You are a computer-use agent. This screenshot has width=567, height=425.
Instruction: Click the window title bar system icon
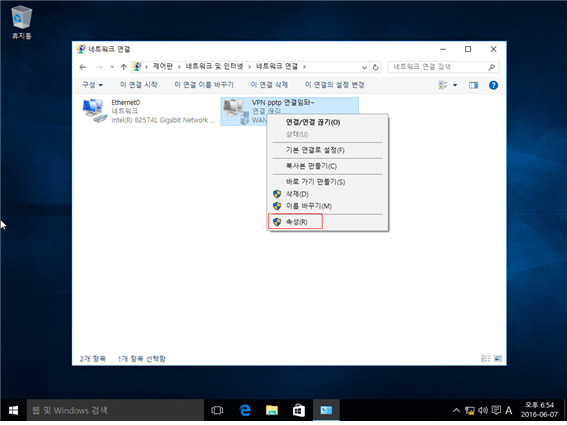click(x=81, y=49)
